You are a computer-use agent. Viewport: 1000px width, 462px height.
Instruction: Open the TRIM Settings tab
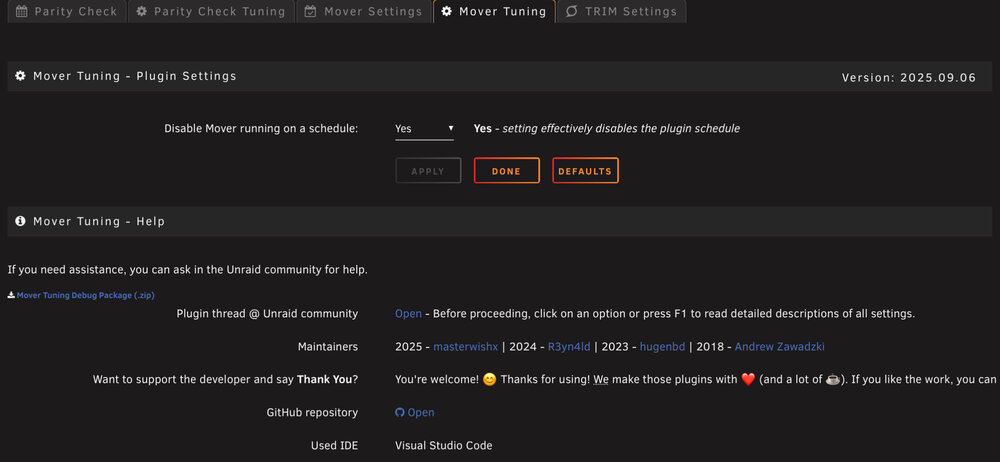621,11
